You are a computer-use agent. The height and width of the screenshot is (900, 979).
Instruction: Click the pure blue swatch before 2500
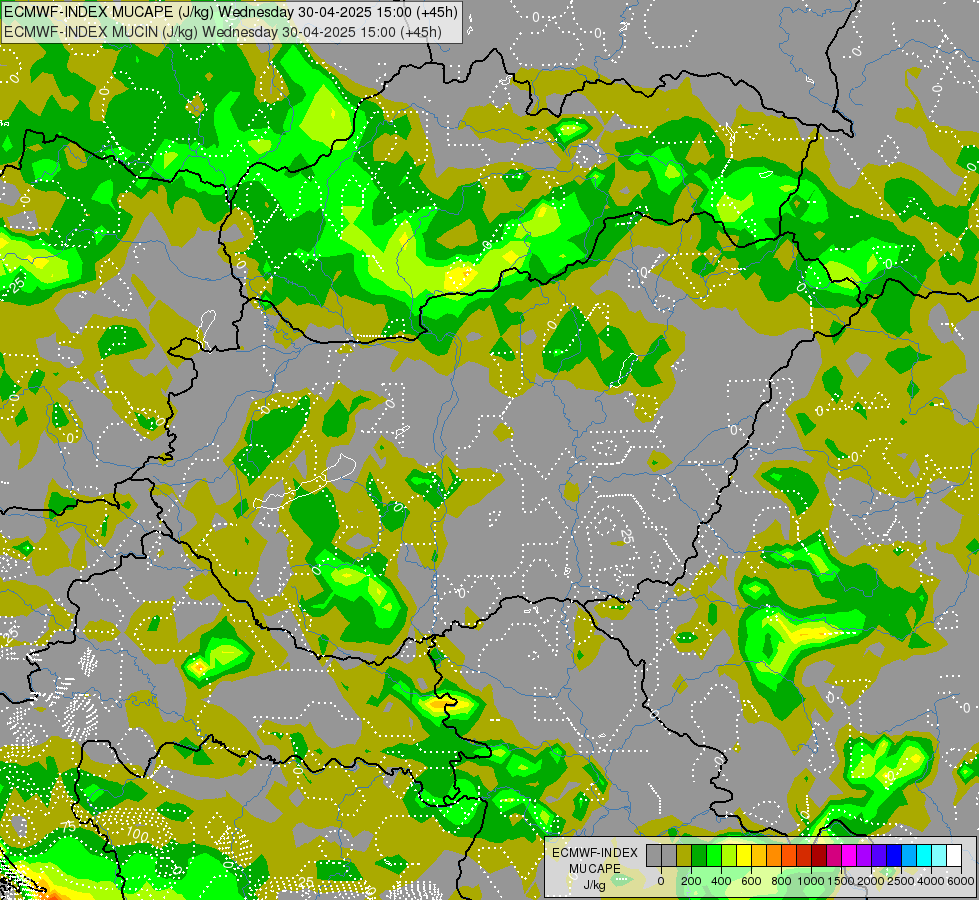[x=895, y=856]
